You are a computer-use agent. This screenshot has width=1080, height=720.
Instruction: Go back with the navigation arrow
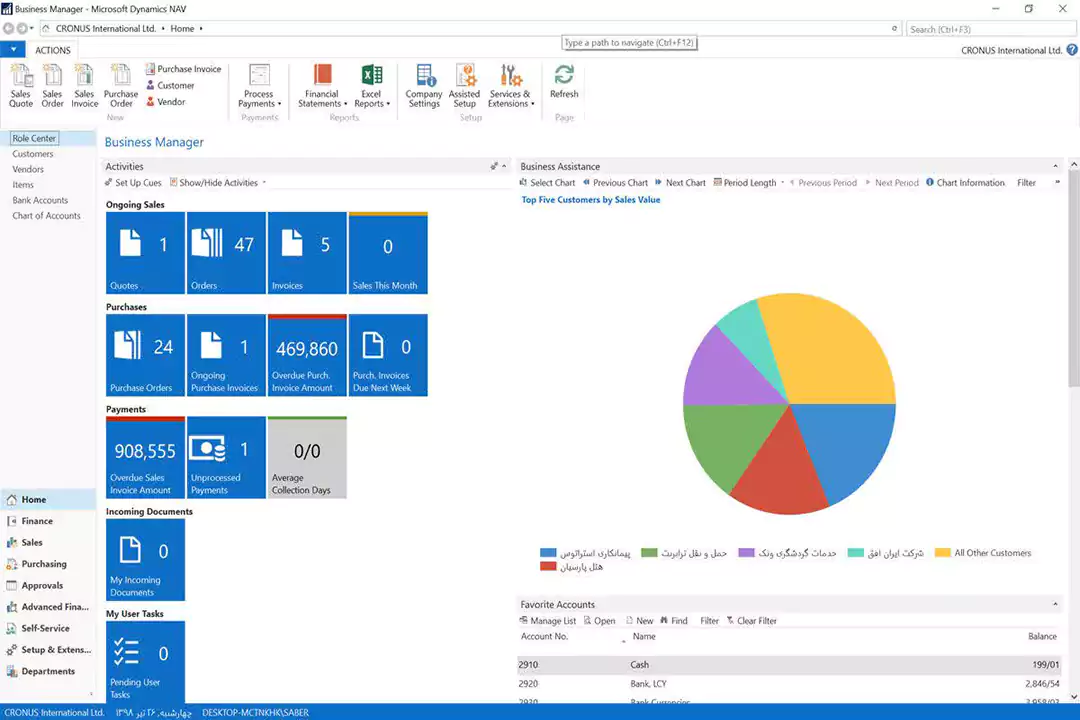pyautogui.click(x=8, y=28)
